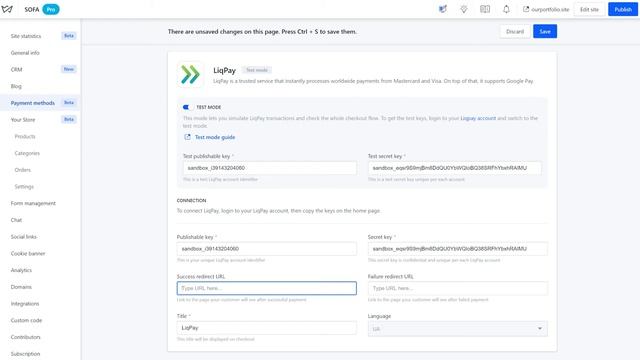The image size is (640, 360).
Task: Focus the Failure redirect URL field
Action: coord(458,288)
